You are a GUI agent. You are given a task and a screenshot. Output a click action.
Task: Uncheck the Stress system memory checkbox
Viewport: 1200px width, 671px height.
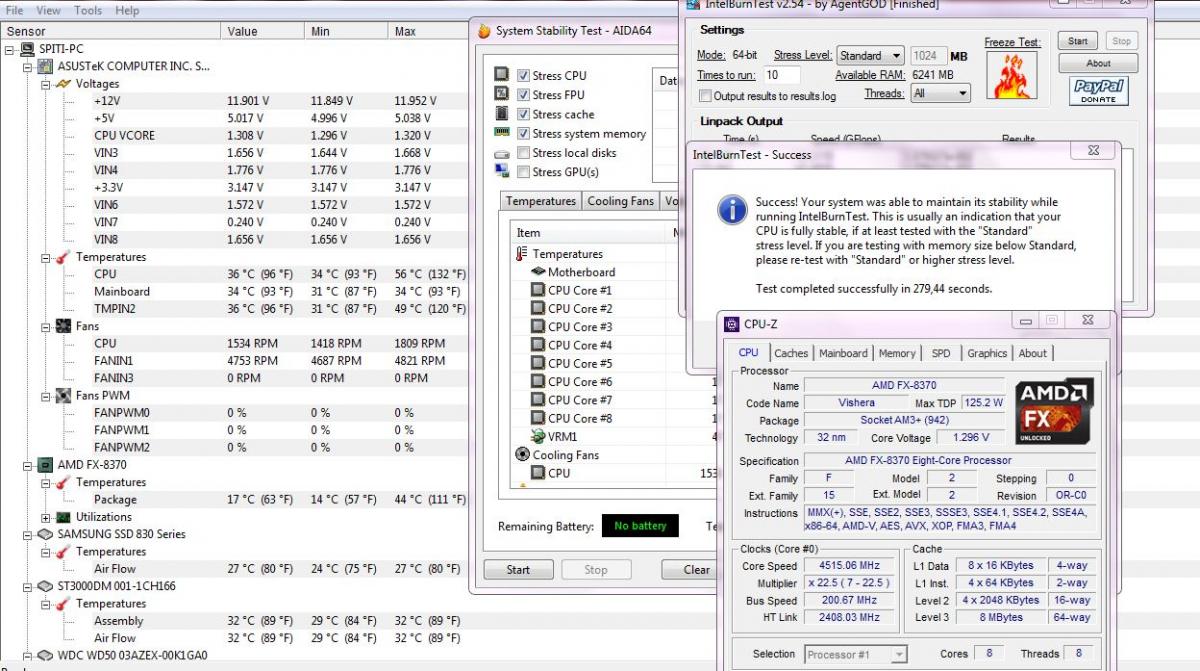pos(523,133)
